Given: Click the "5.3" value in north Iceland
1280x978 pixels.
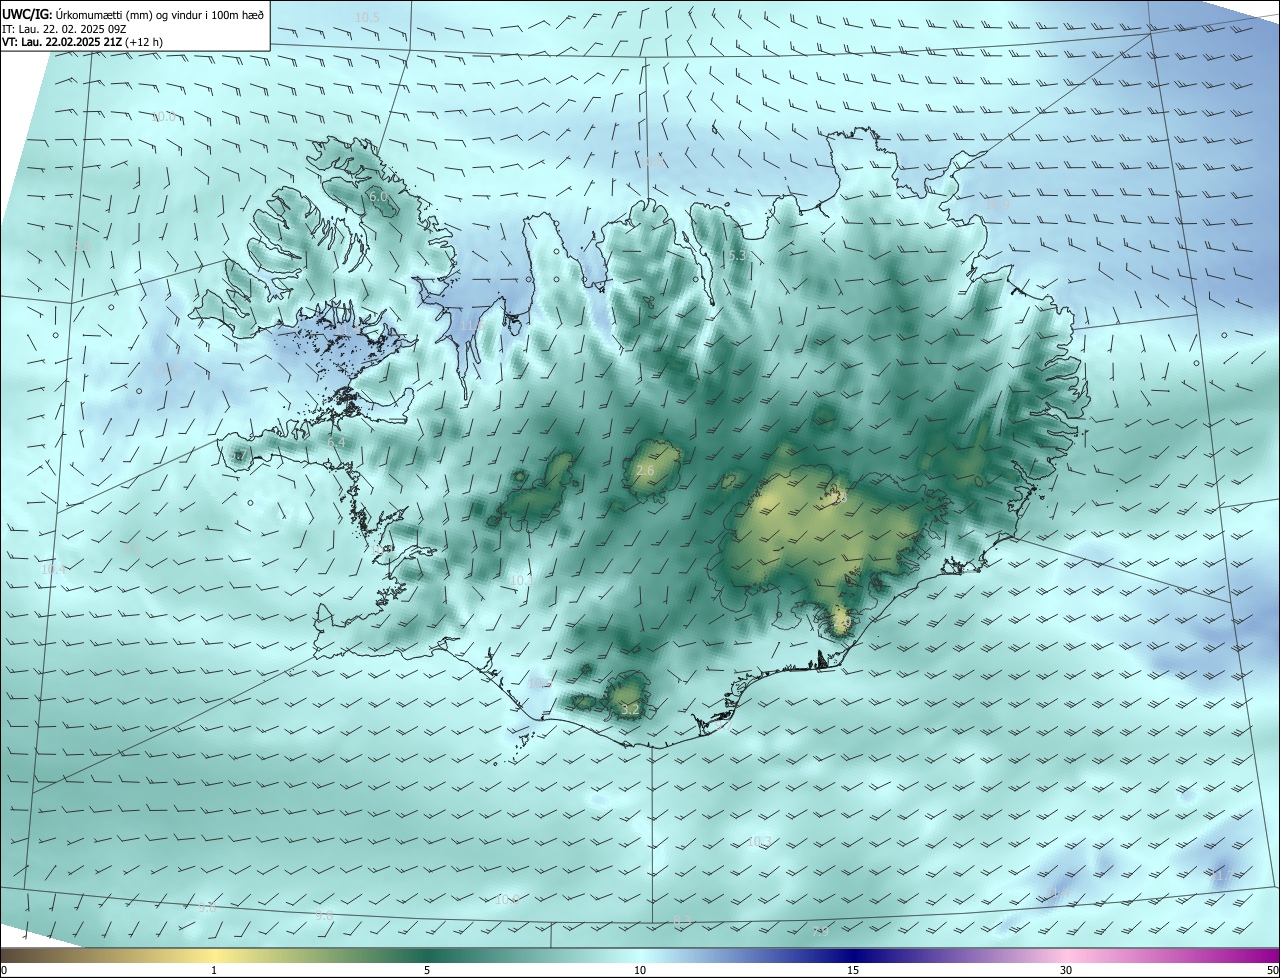Looking at the screenshot, I should pyautogui.click(x=737, y=256).
